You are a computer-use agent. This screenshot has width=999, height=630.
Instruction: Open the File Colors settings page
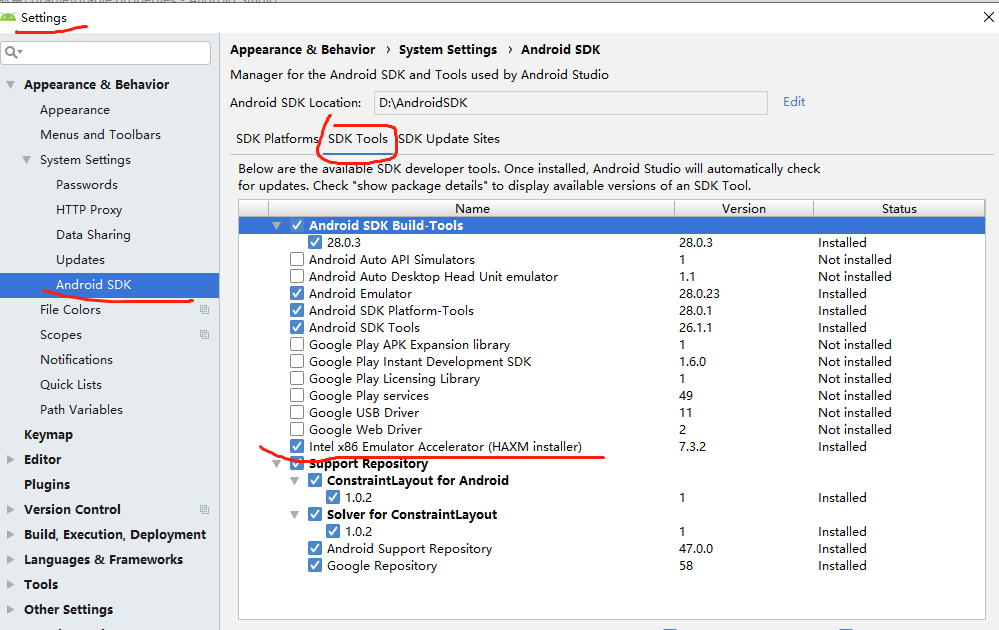coord(70,310)
